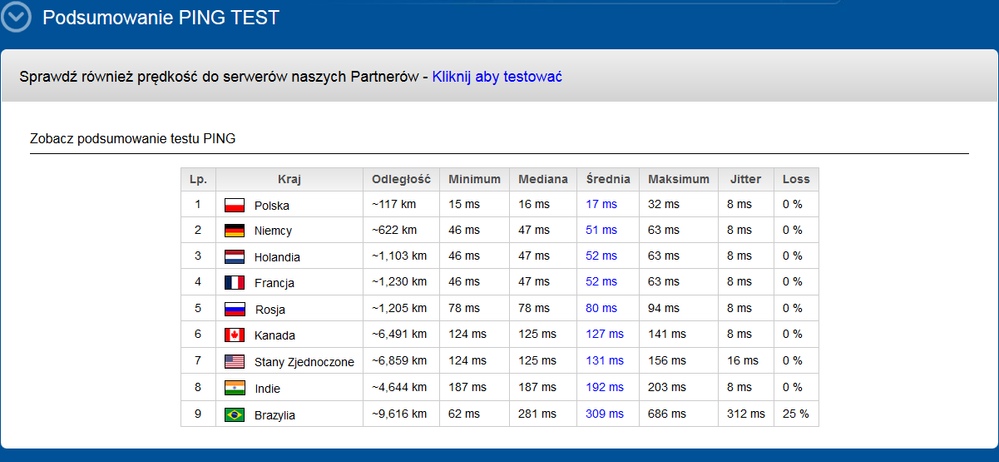Click the Kanada flag icon
999x462 pixels.
click(x=235, y=335)
